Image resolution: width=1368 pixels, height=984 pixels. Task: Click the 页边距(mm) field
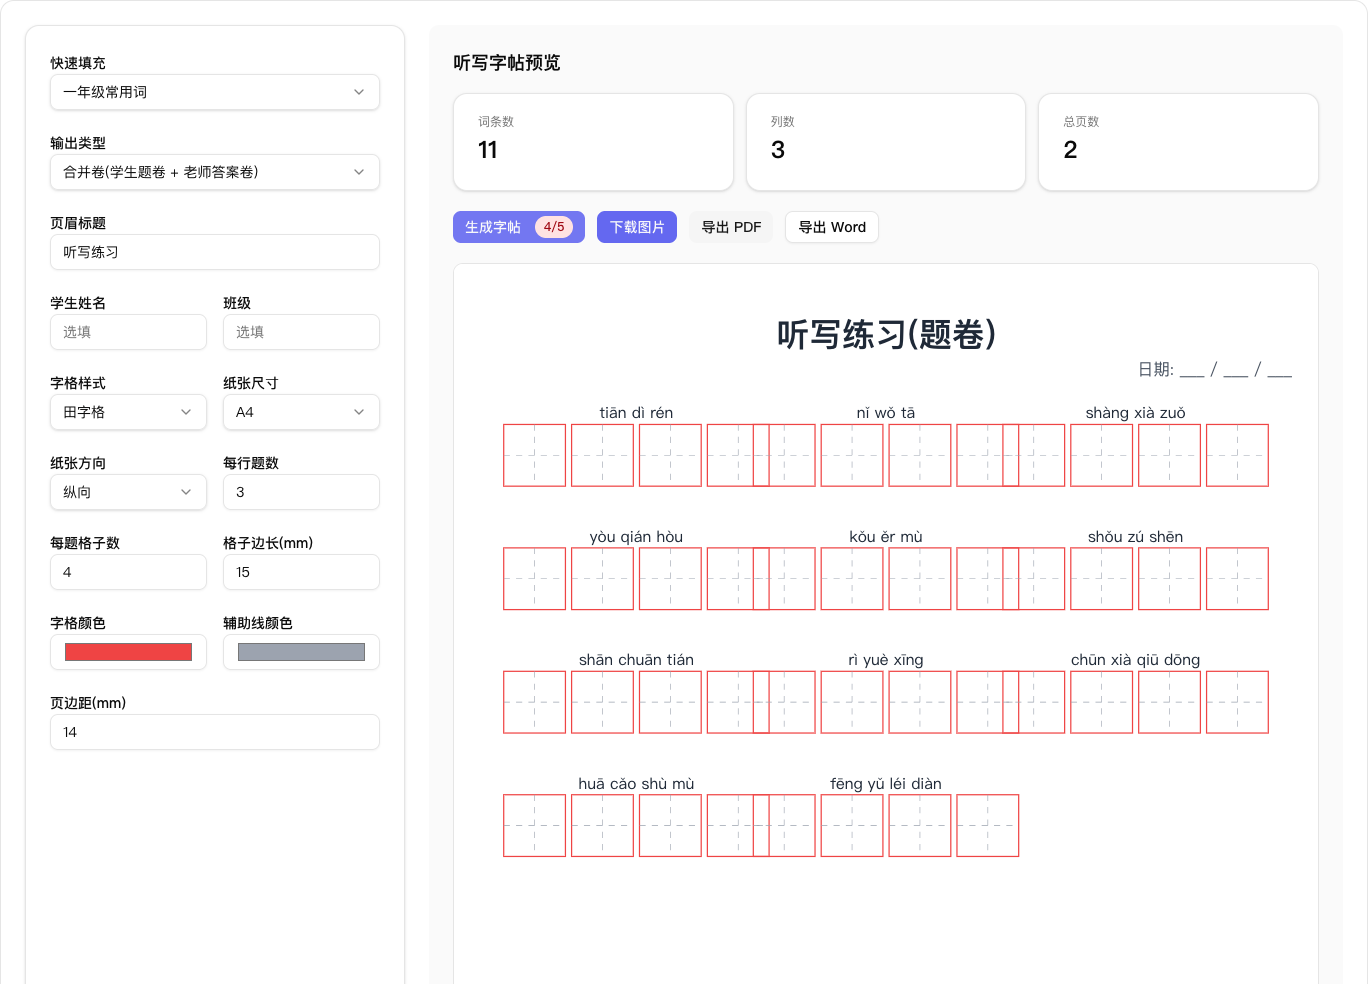point(215,732)
